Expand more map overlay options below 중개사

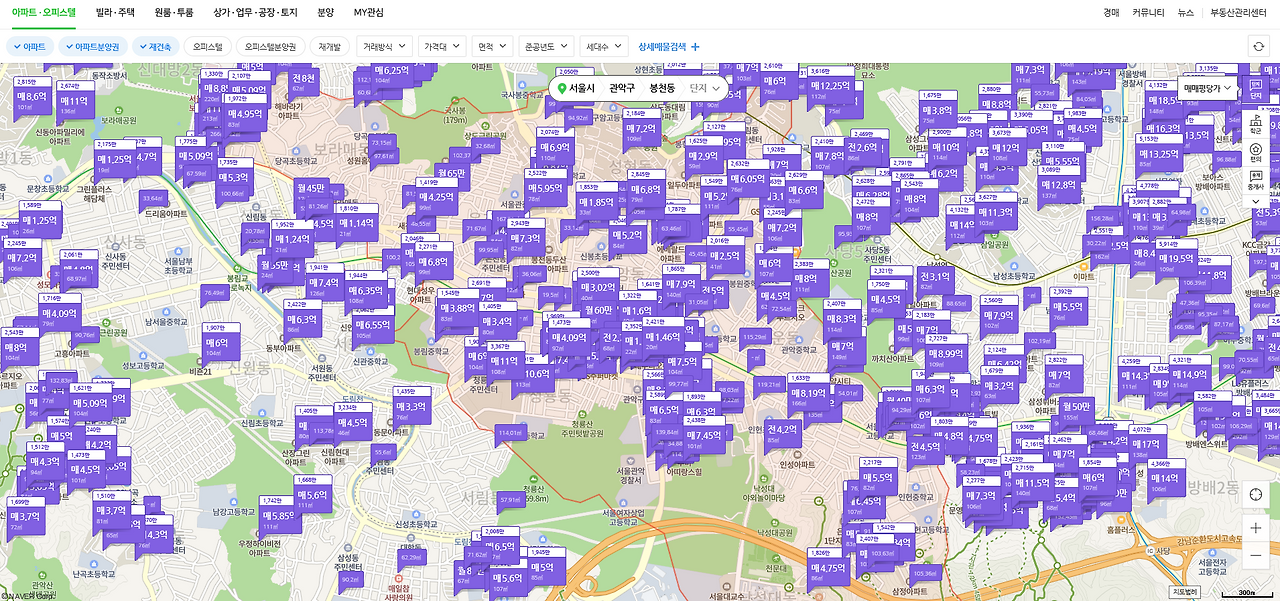pos(1256,201)
